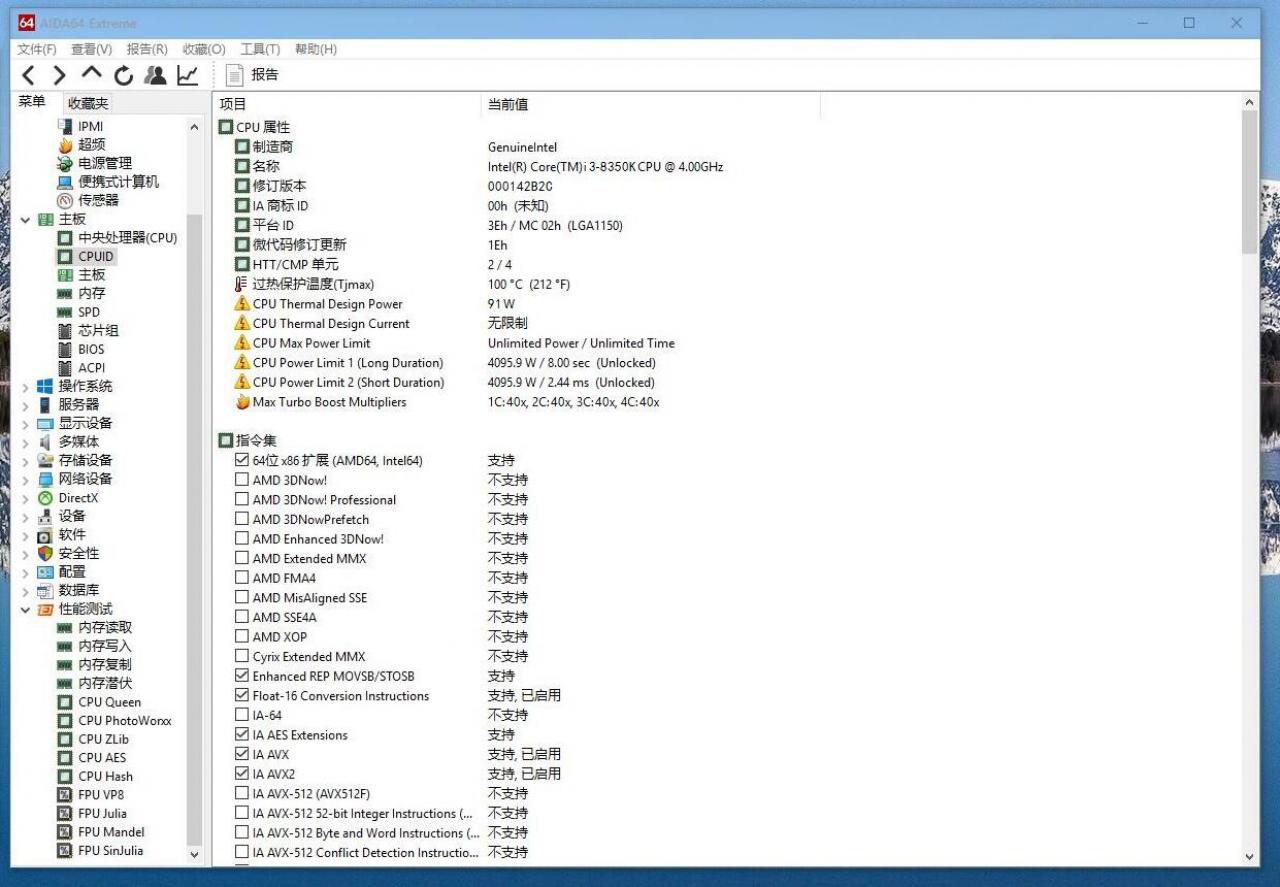Collapse the 主板 tree node
Screen dimensions: 1280x887
click(25, 219)
